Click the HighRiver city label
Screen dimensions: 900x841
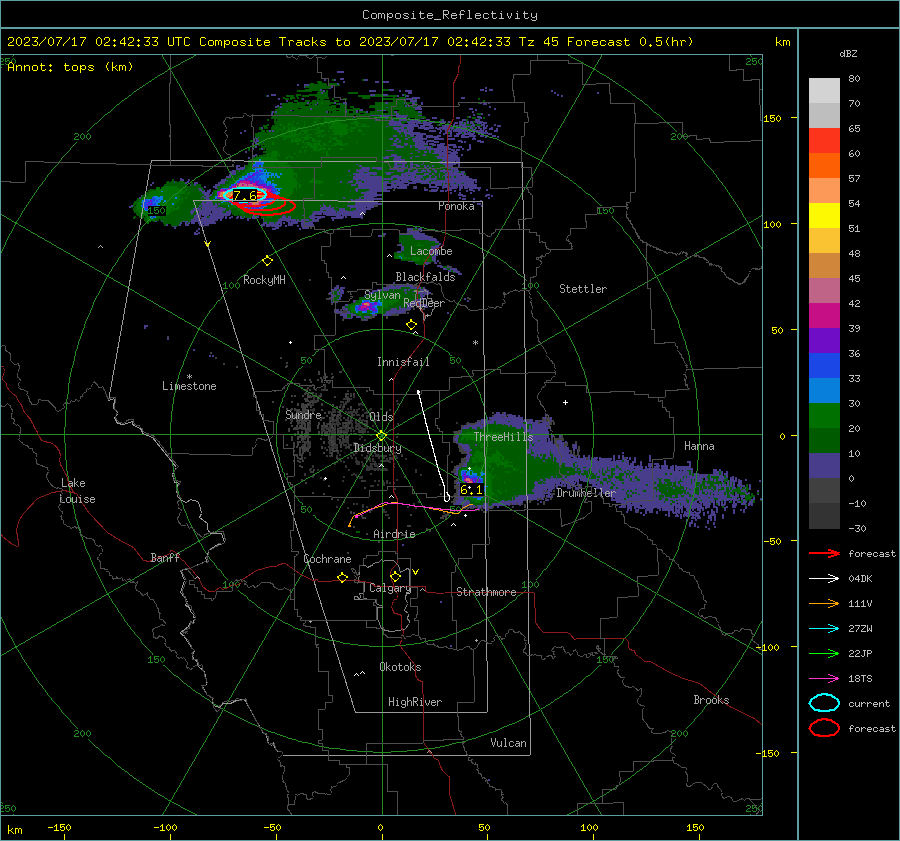415,702
